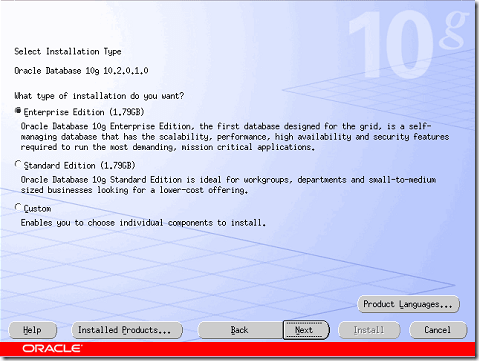The height and width of the screenshot is (361, 479).
Task: Cancel the Oracle installation
Action: point(438,330)
